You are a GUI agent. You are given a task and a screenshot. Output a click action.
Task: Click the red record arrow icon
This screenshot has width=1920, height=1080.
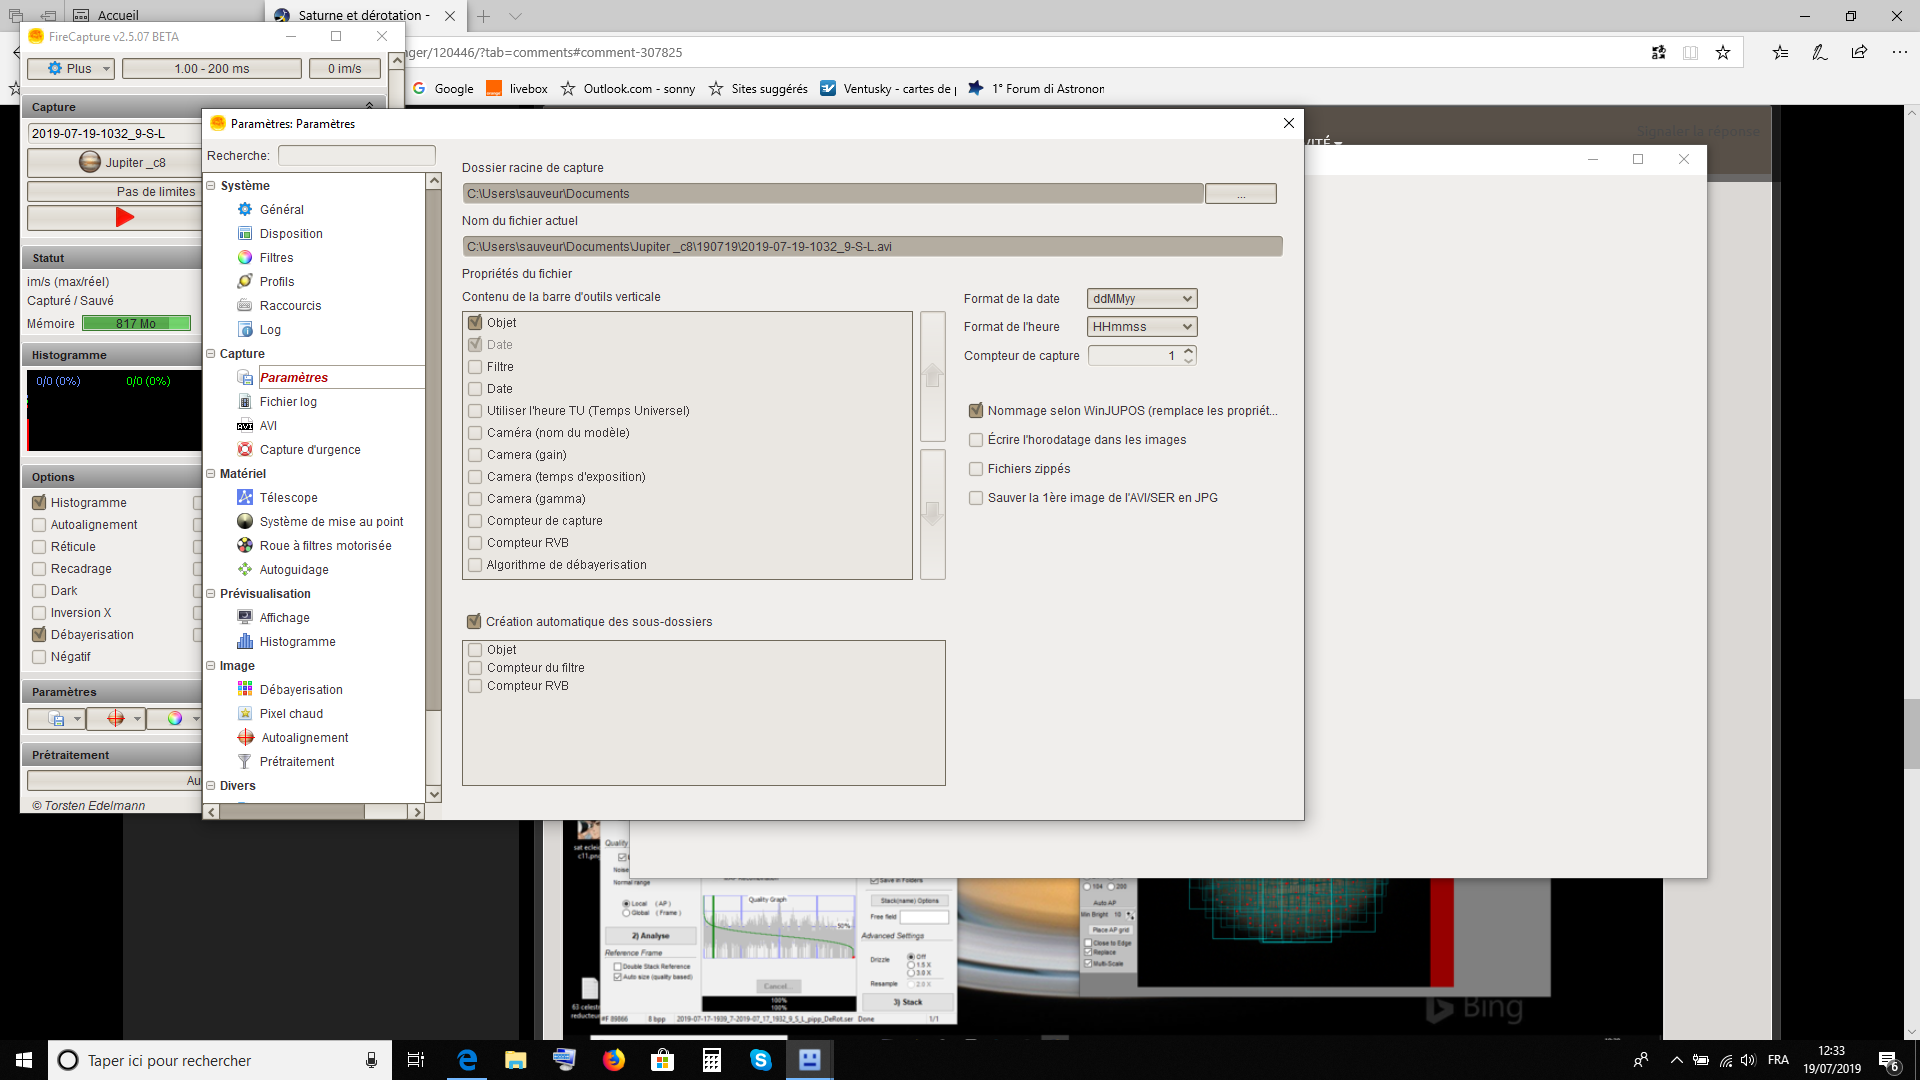[x=124, y=217]
